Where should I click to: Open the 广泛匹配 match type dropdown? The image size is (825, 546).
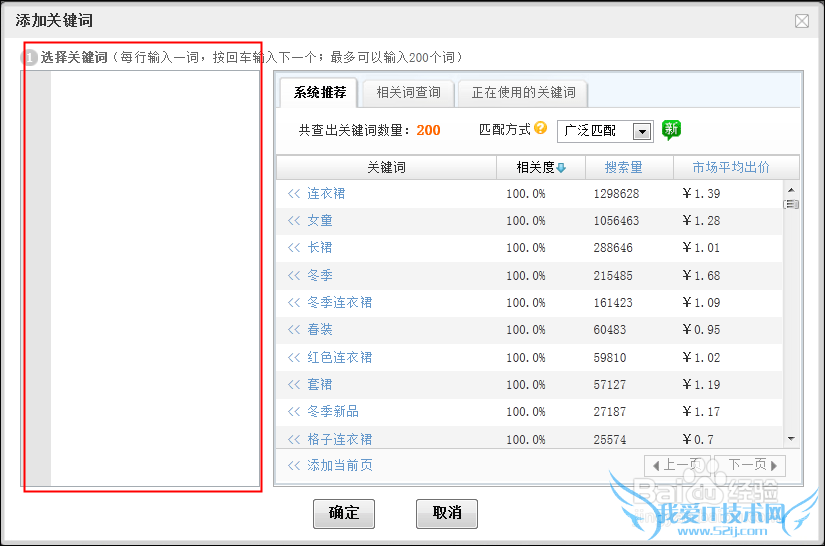click(x=642, y=131)
